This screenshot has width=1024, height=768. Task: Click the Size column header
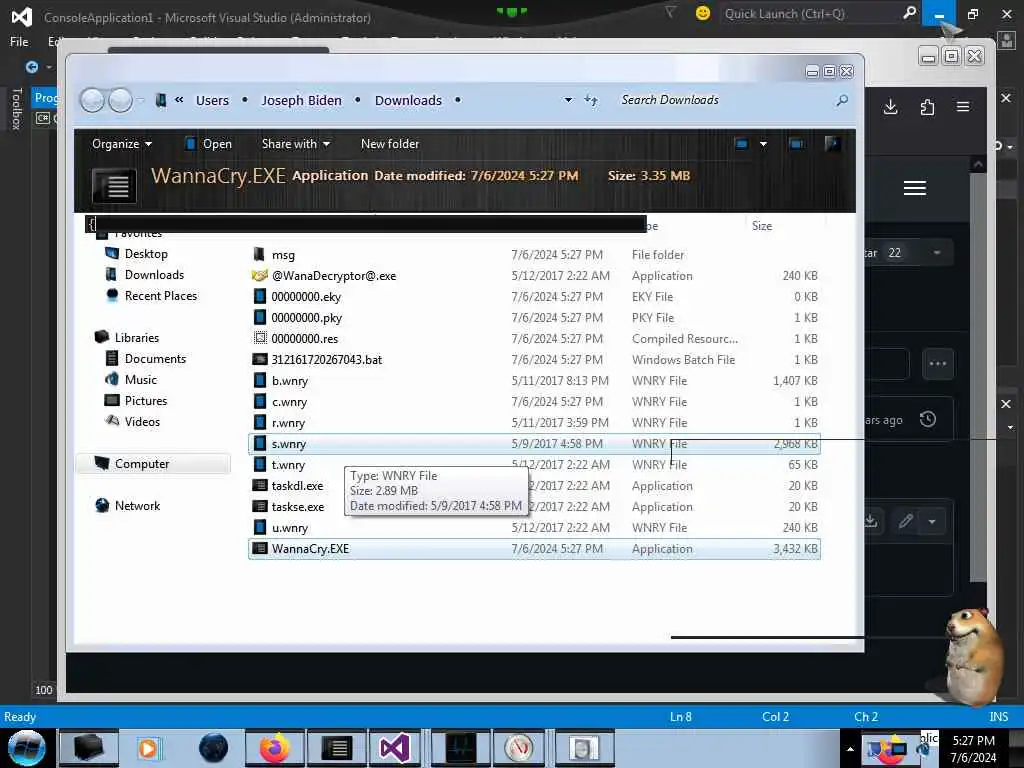click(x=761, y=226)
